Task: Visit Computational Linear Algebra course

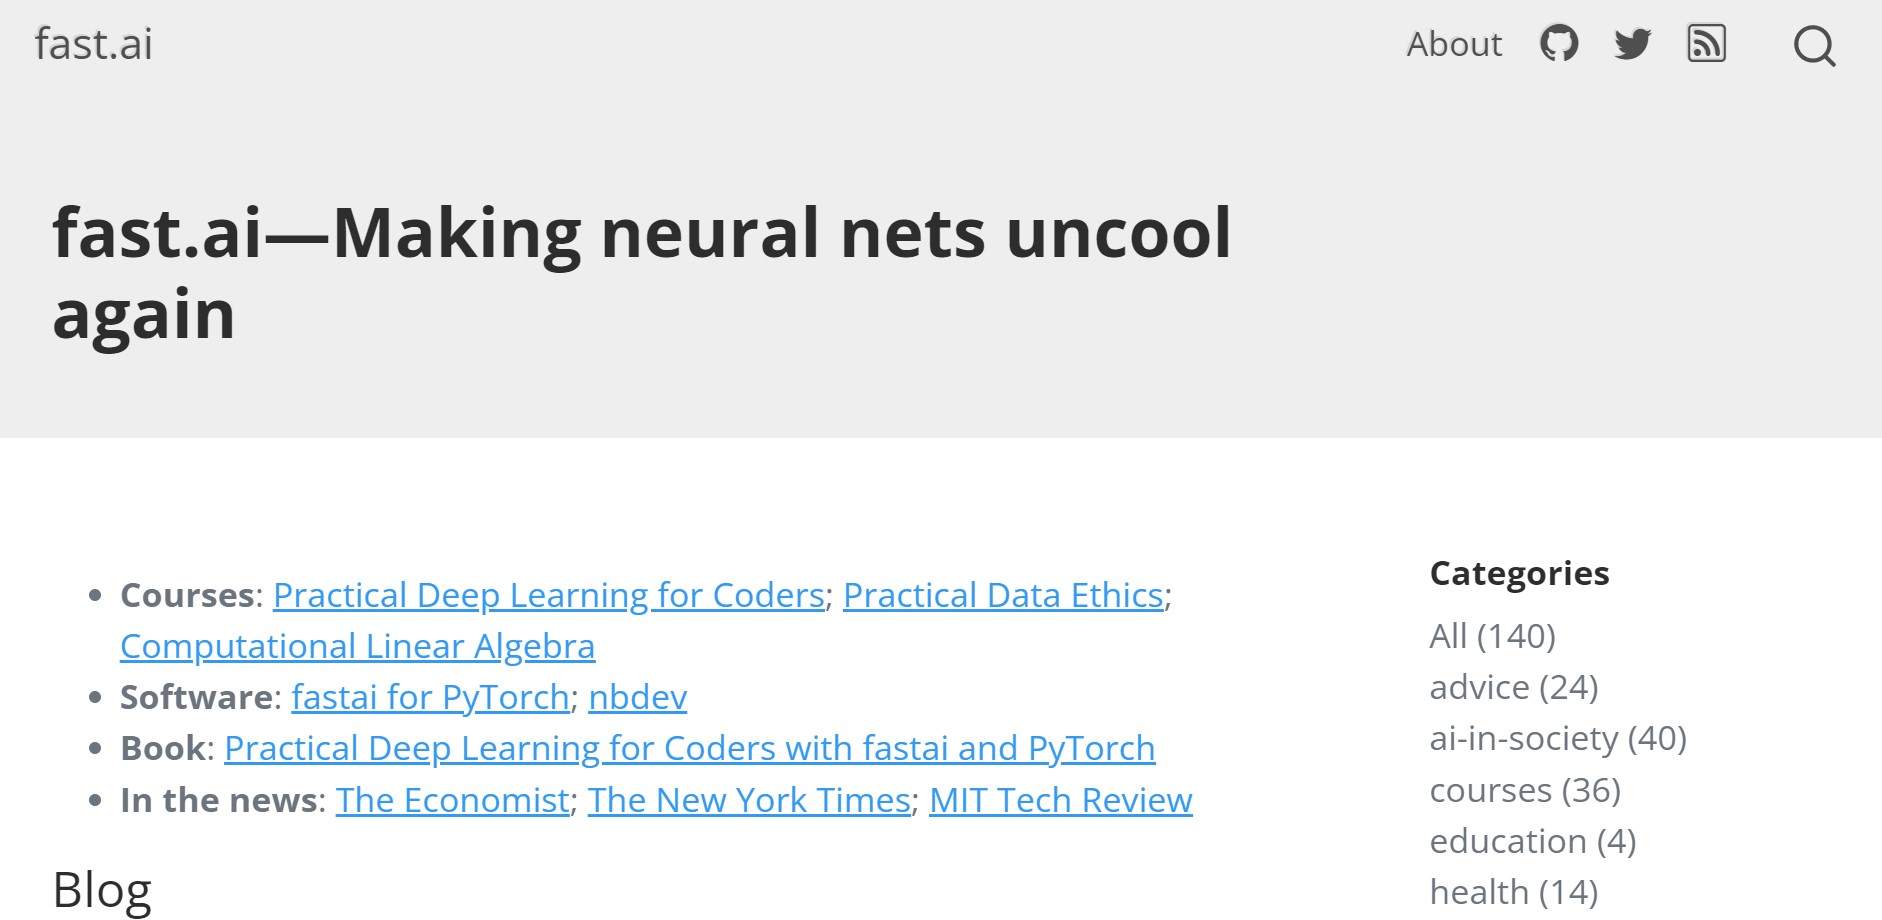Action: (x=357, y=646)
